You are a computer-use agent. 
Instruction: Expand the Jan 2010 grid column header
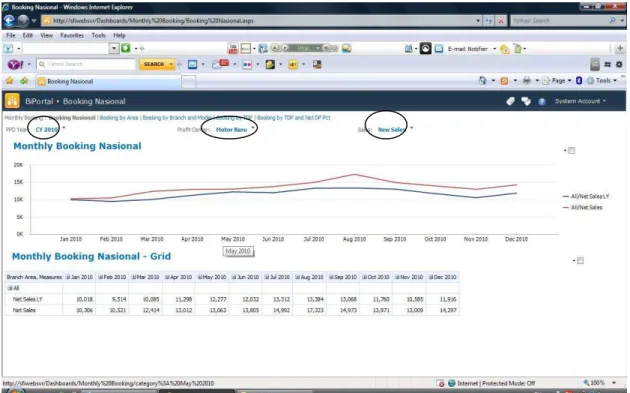click(x=68, y=277)
